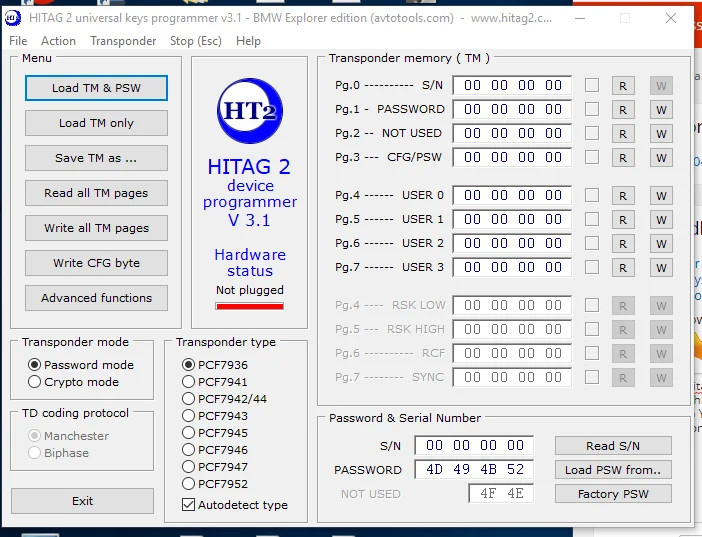Click W button for Pg.3 CFG/PSW
Screen dimensions: 702x537
coord(661,158)
